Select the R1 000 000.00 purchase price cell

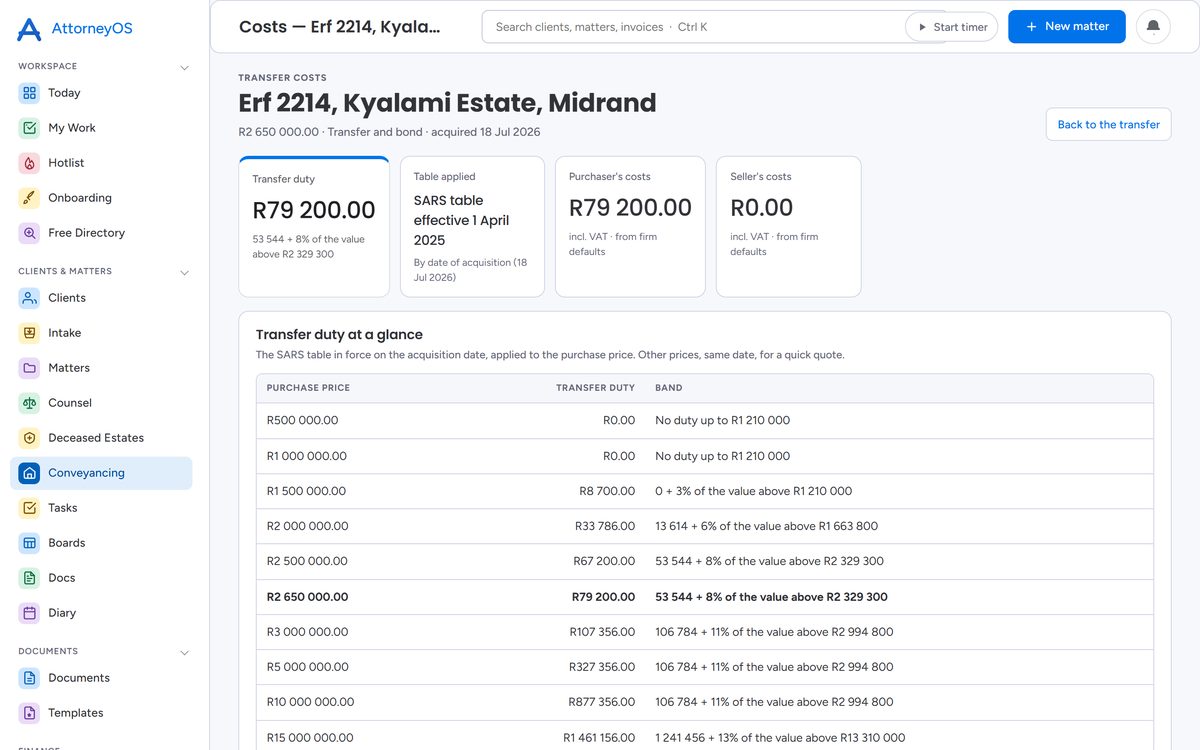[x=307, y=456]
